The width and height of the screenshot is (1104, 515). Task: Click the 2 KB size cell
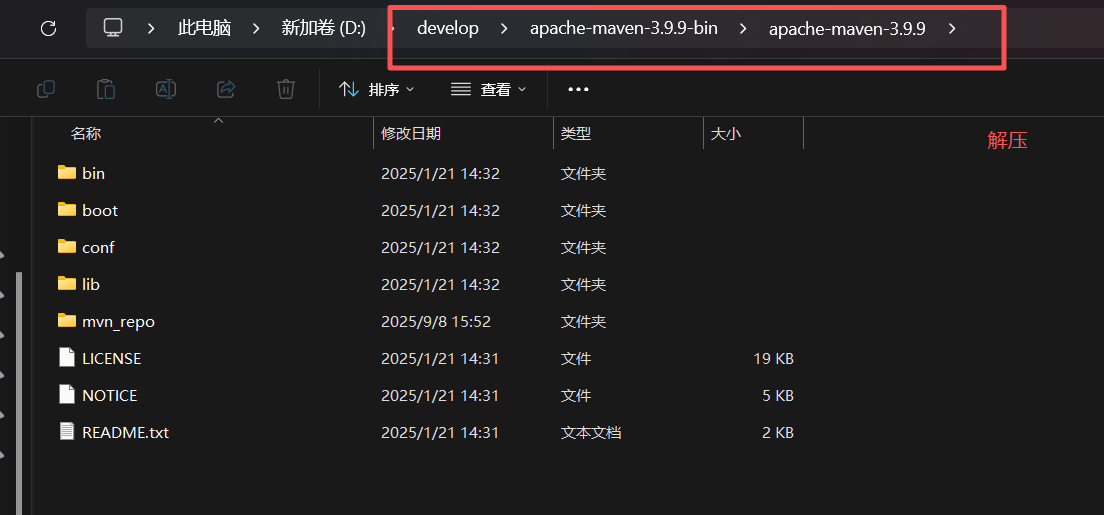pyautogui.click(x=778, y=432)
